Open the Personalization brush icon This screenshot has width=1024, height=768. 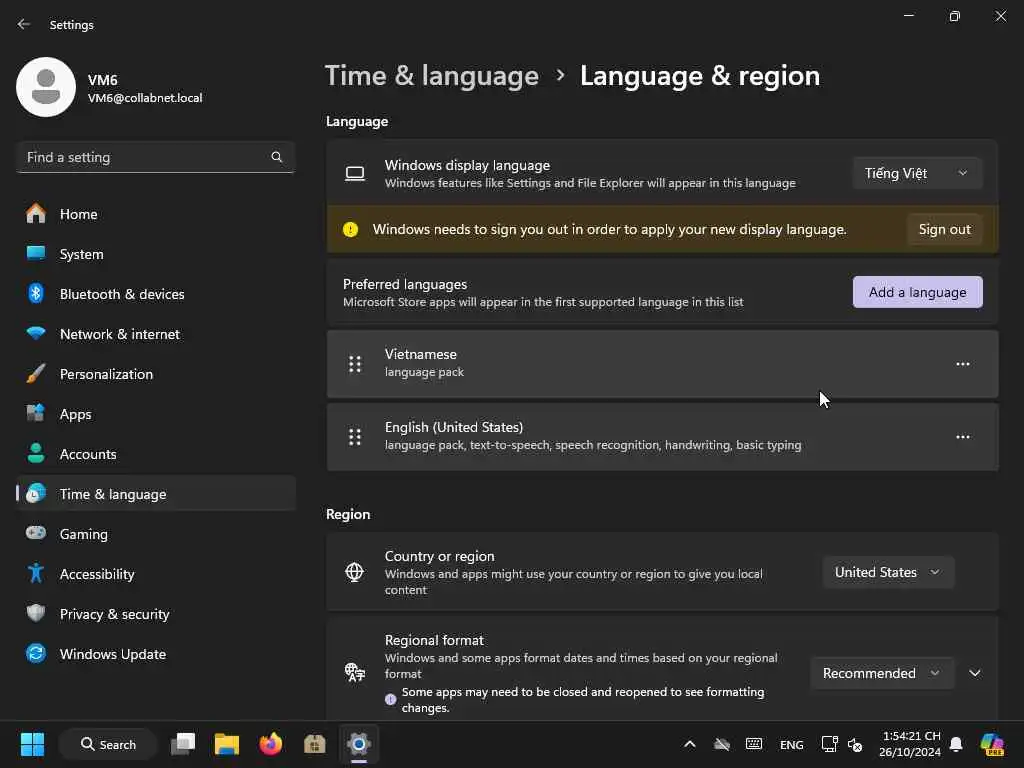(x=36, y=374)
